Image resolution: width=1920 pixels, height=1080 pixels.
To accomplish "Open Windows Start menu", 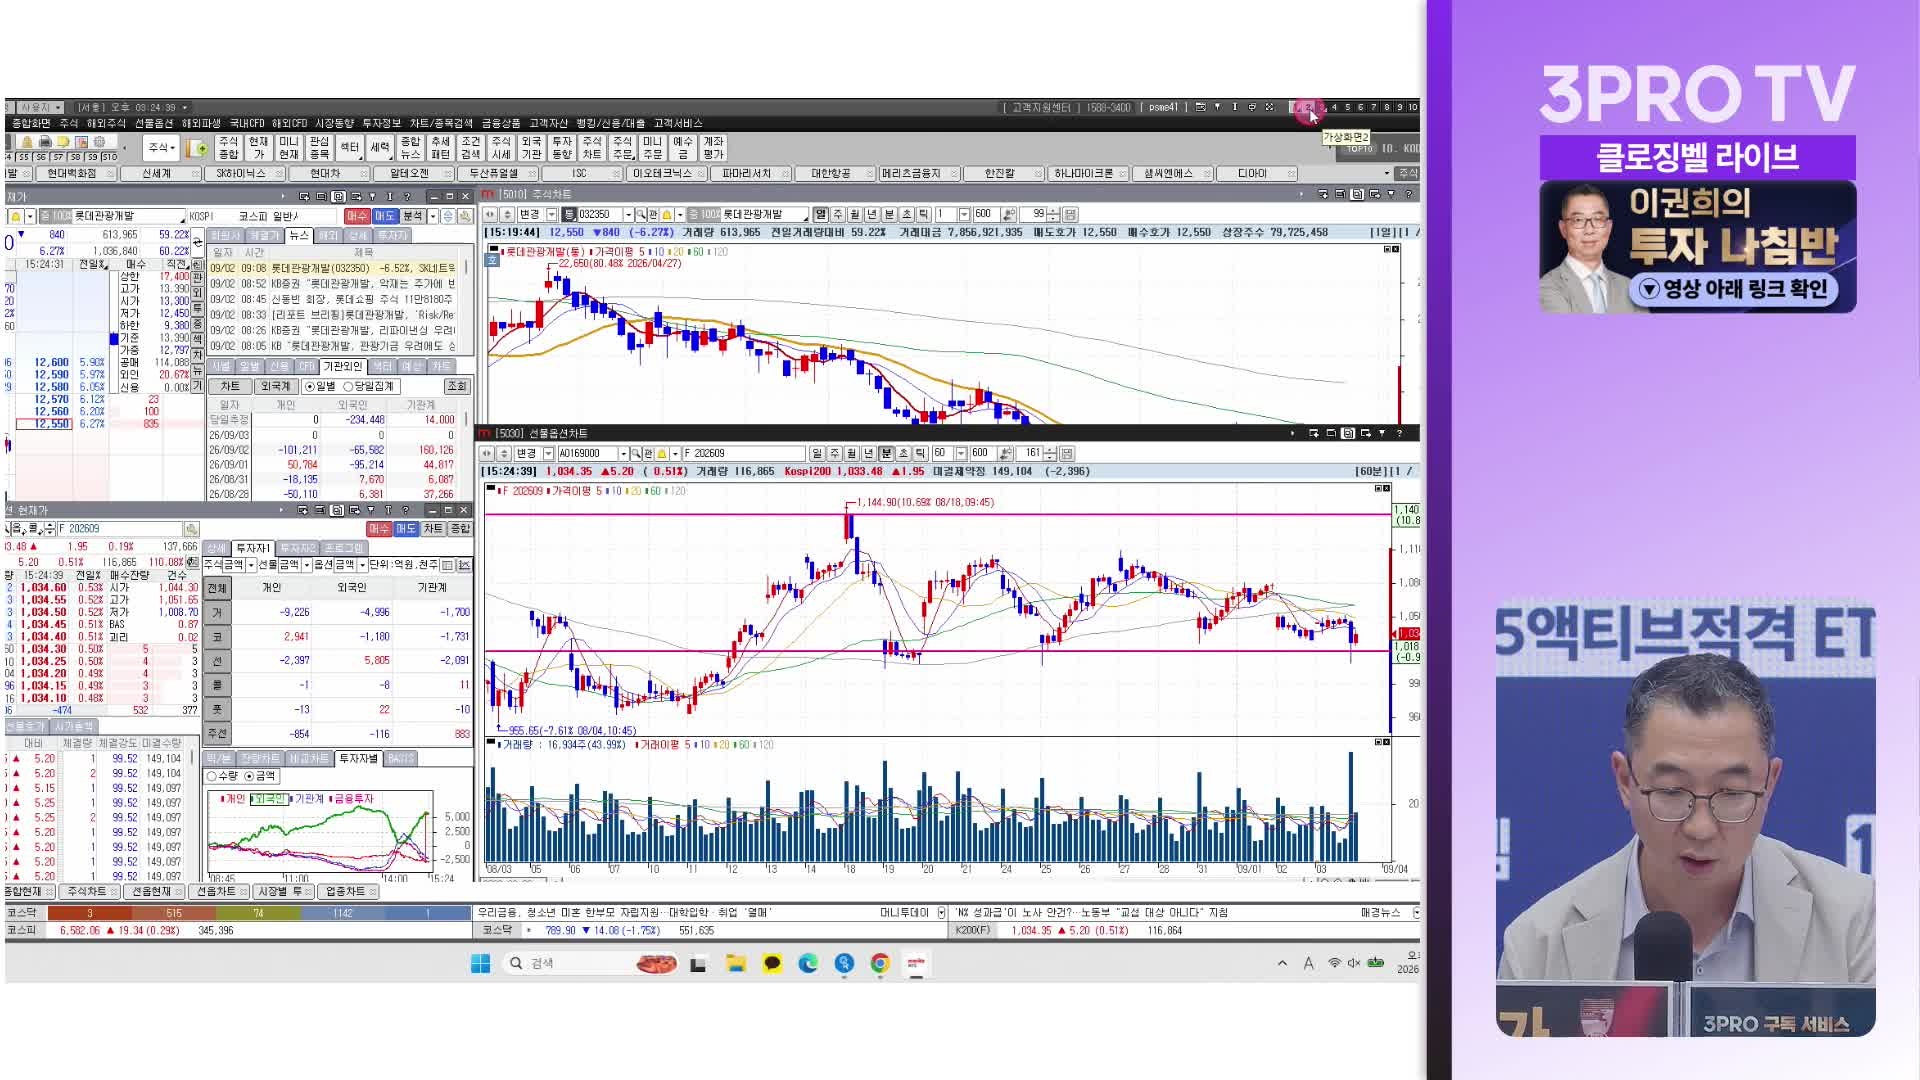I will pyautogui.click(x=481, y=963).
